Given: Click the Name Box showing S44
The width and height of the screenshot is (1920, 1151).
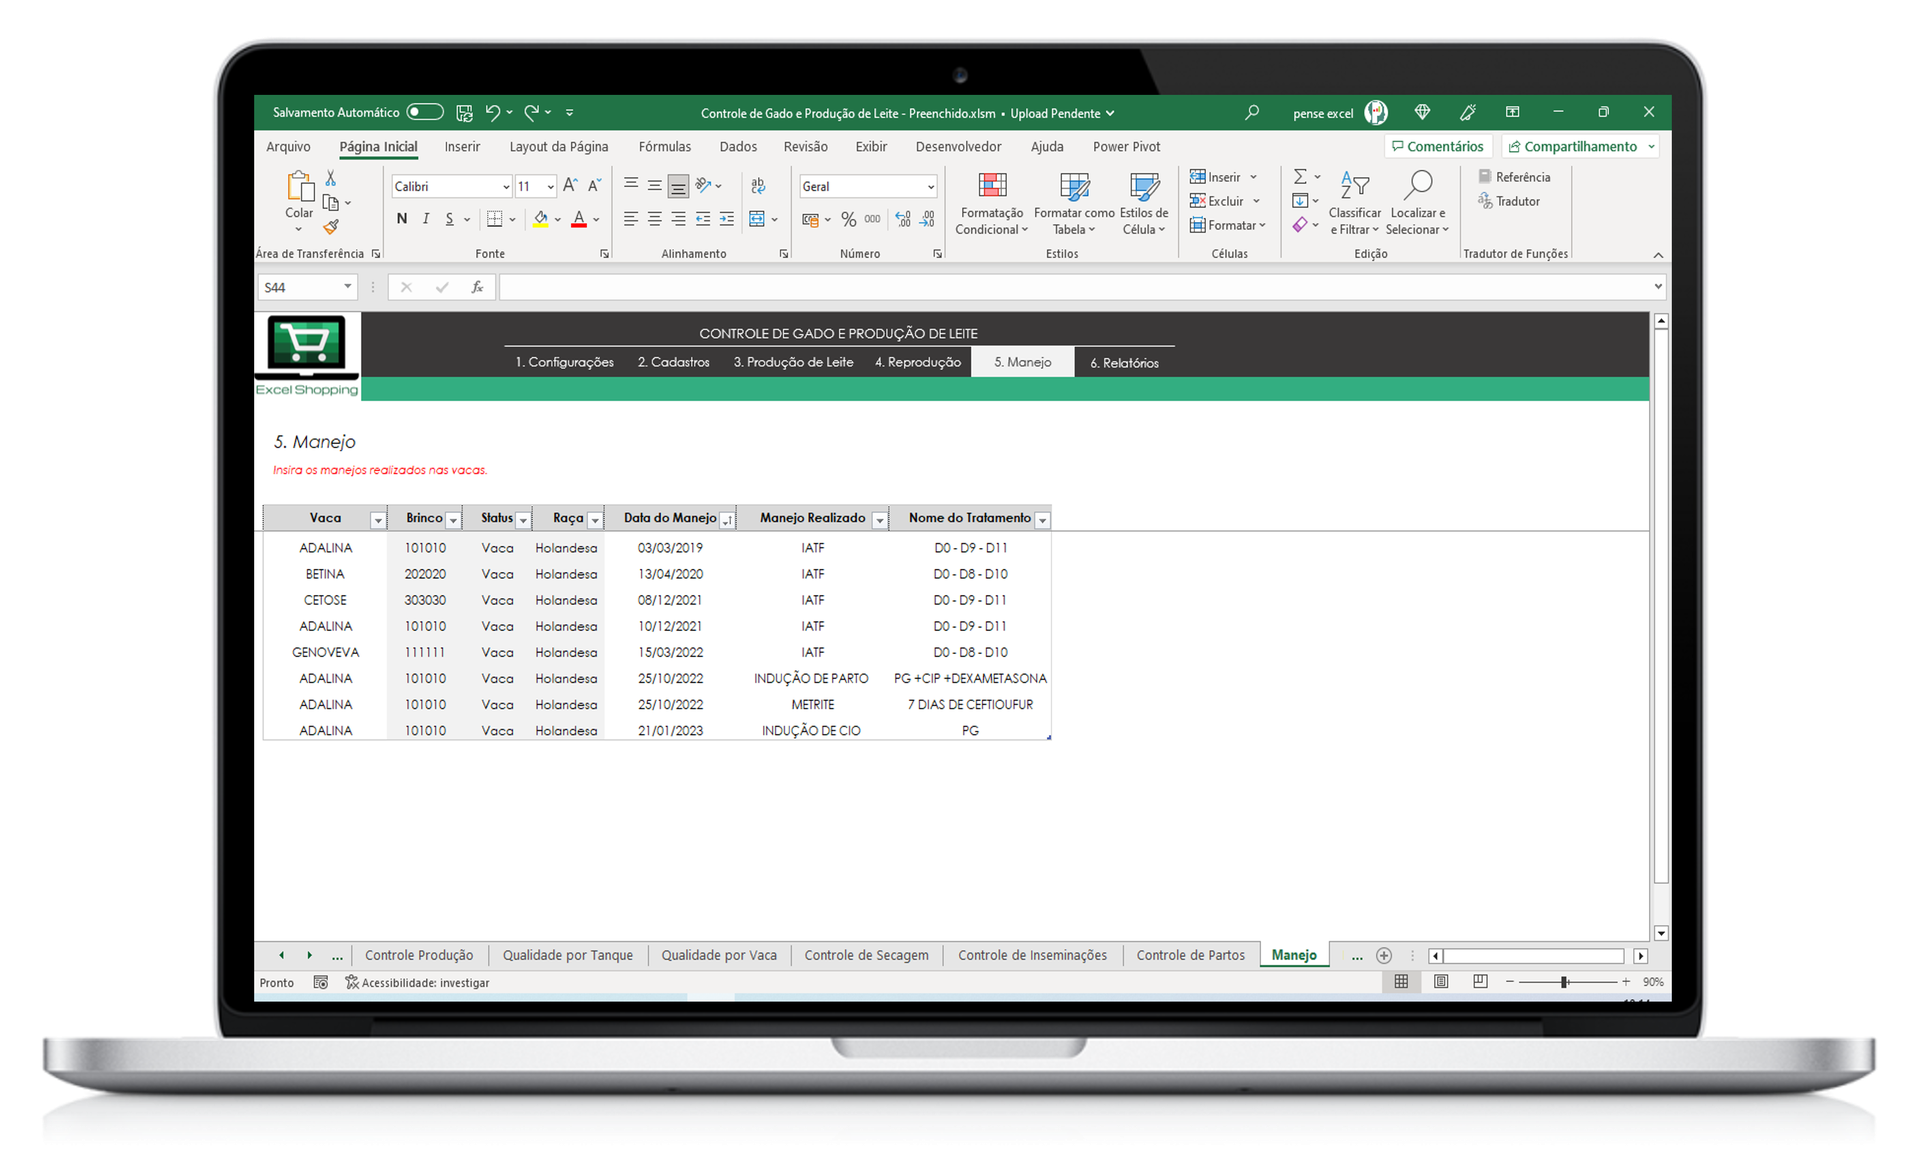Looking at the screenshot, I should tap(298, 287).
